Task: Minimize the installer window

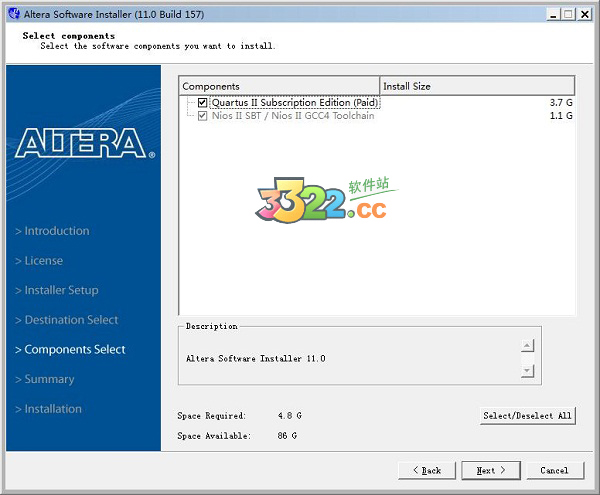Action: click(553, 15)
